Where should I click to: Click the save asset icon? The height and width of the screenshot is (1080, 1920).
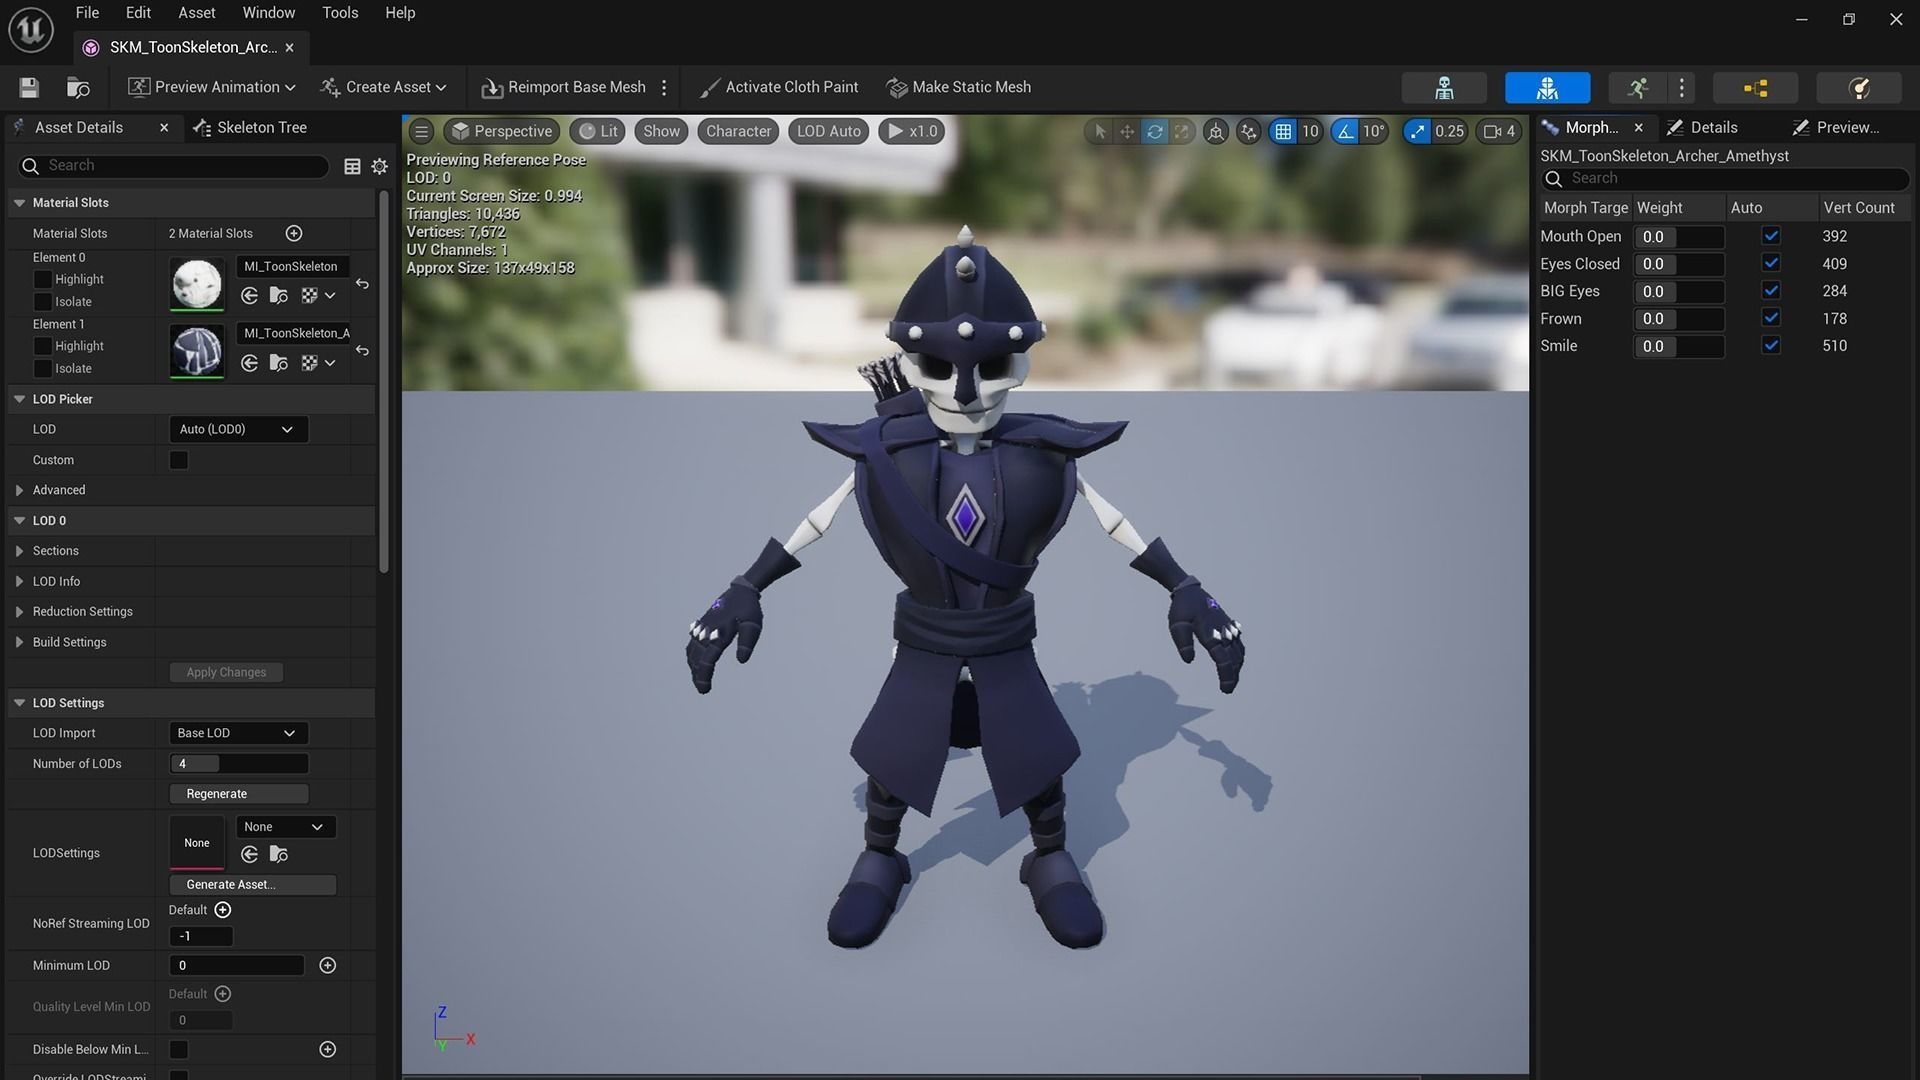(29, 88)
